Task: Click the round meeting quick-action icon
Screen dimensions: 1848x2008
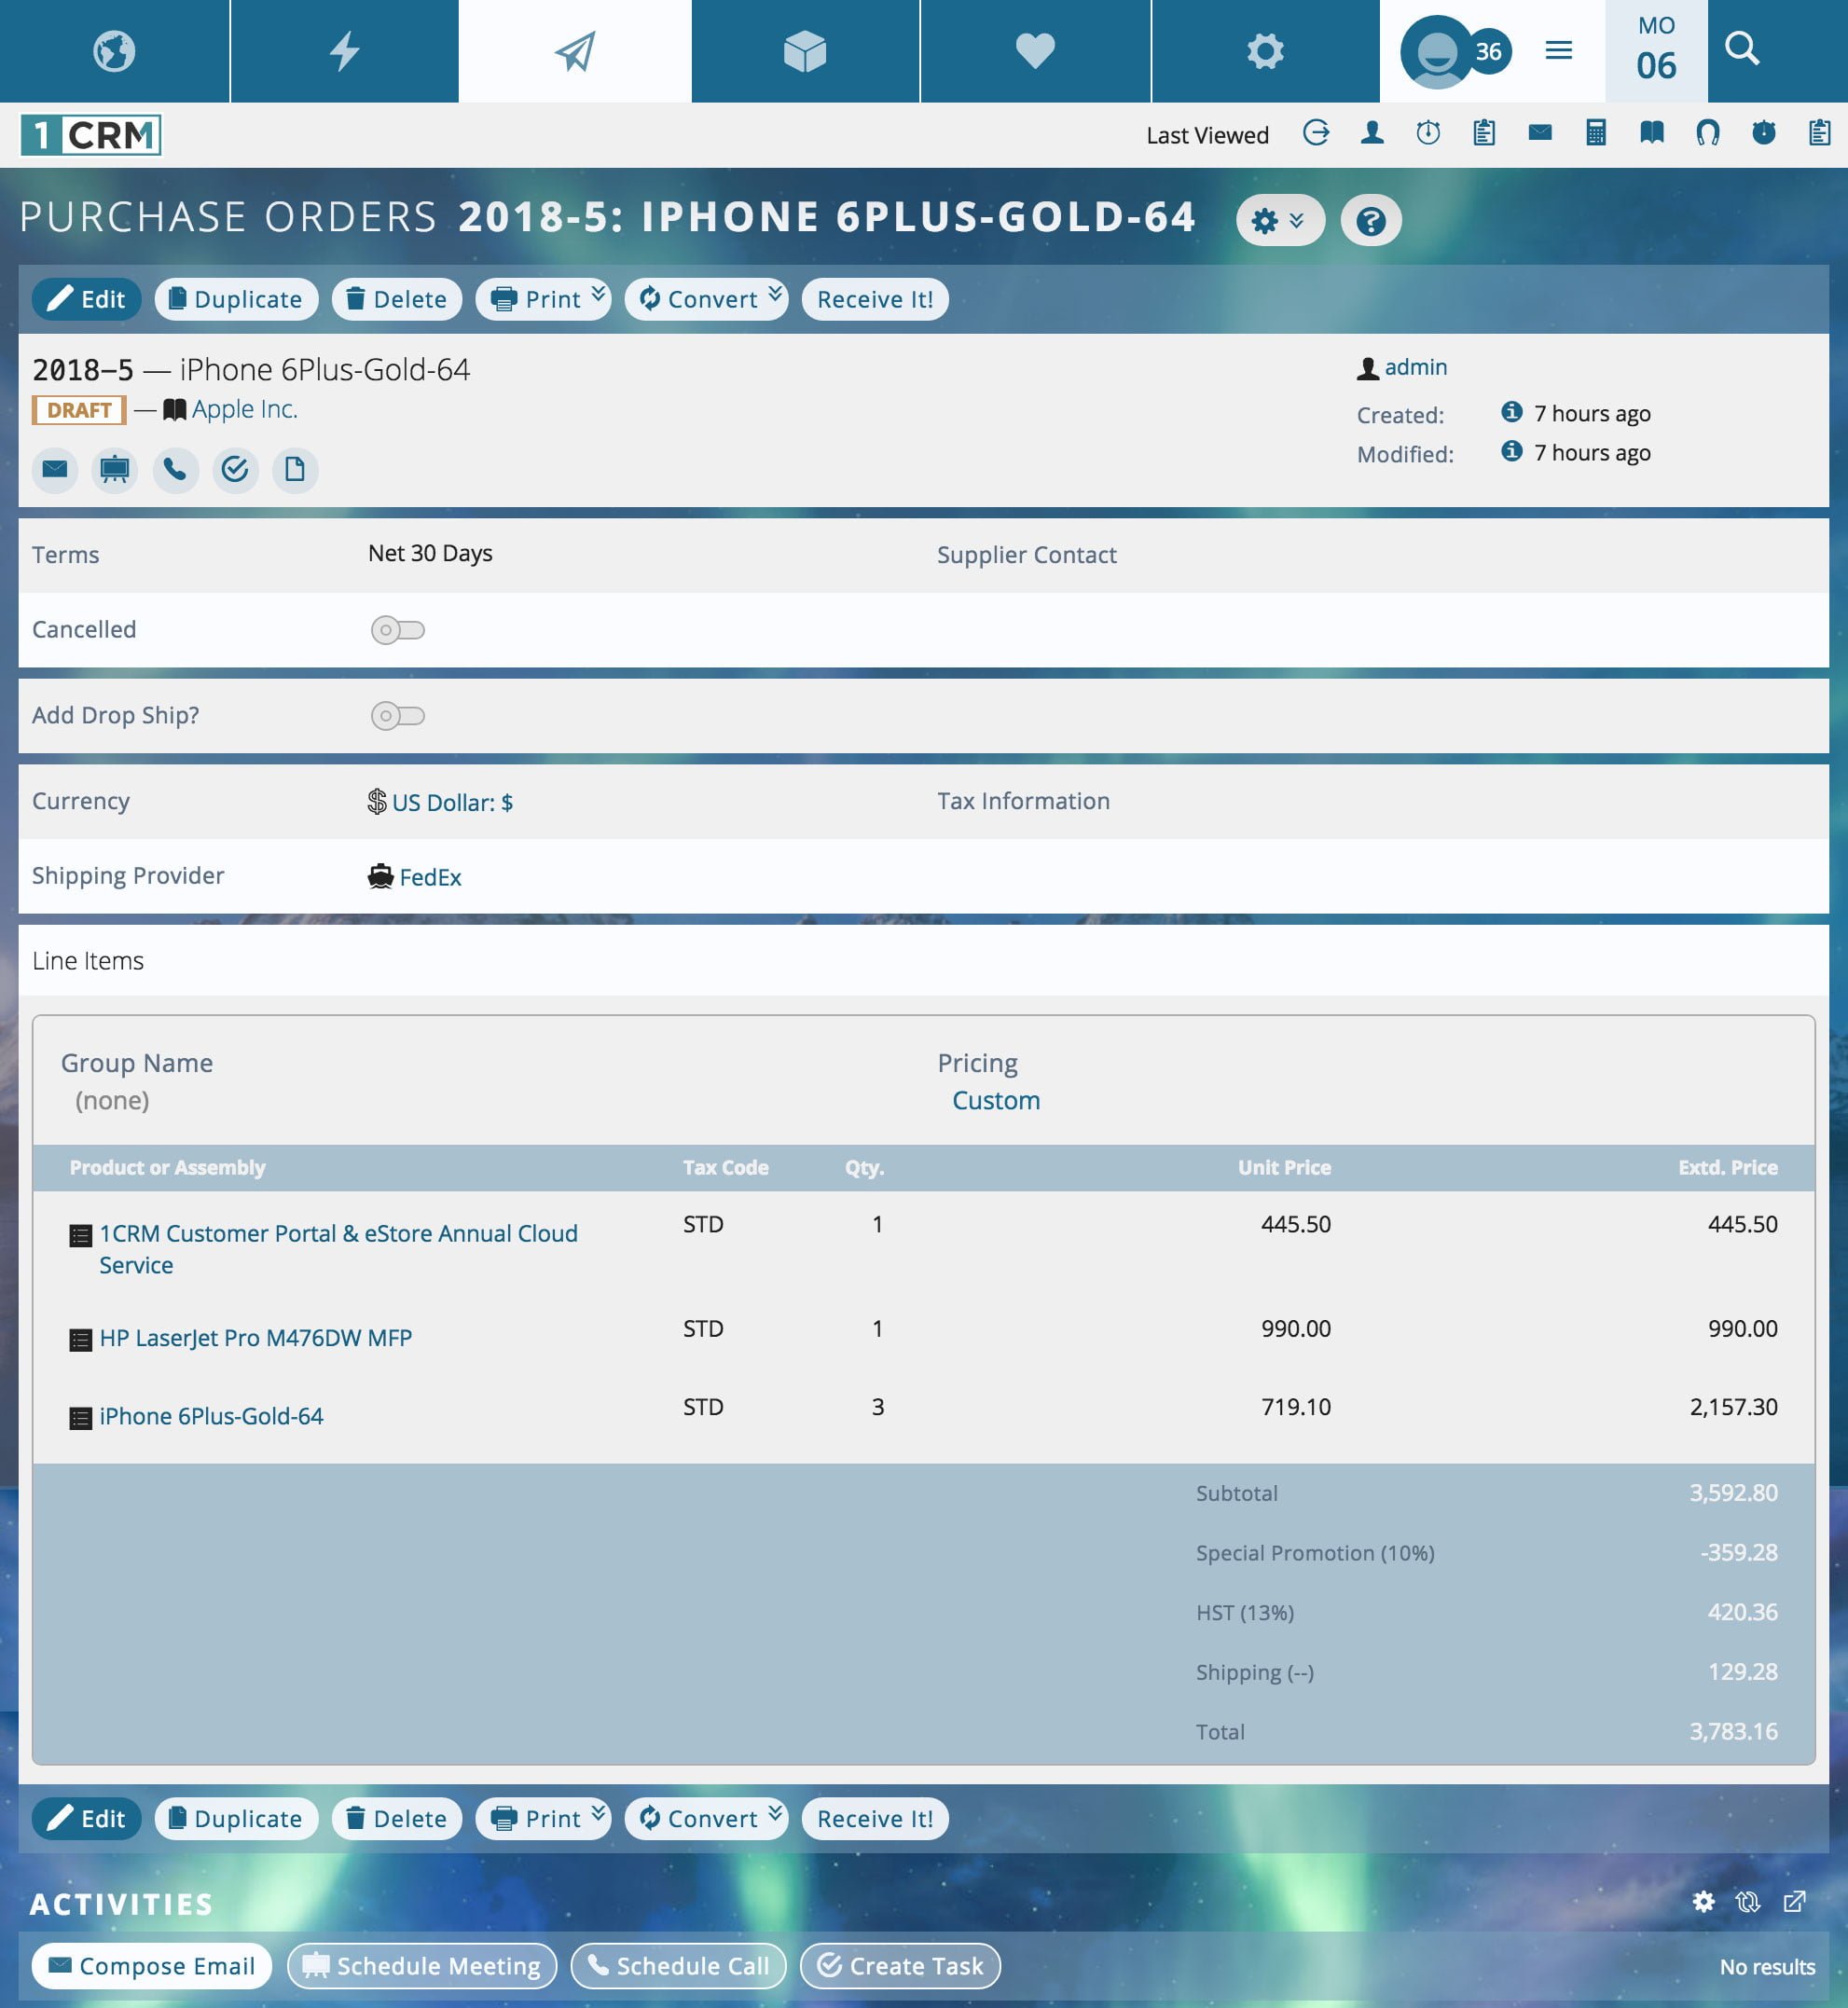Action: point(115,469)
